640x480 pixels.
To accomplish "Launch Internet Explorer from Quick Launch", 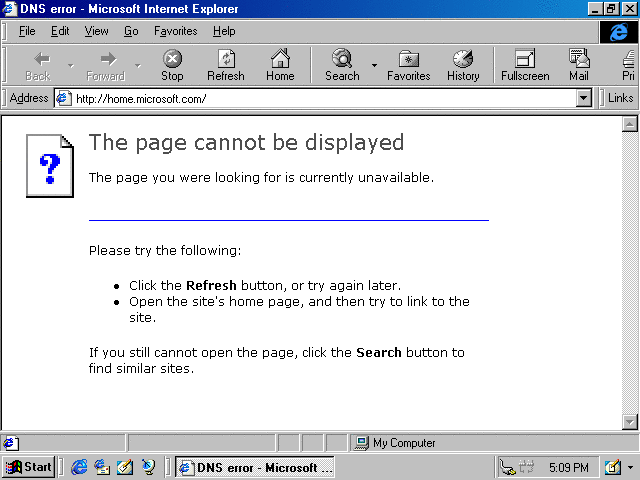I will tap(79, 467).
